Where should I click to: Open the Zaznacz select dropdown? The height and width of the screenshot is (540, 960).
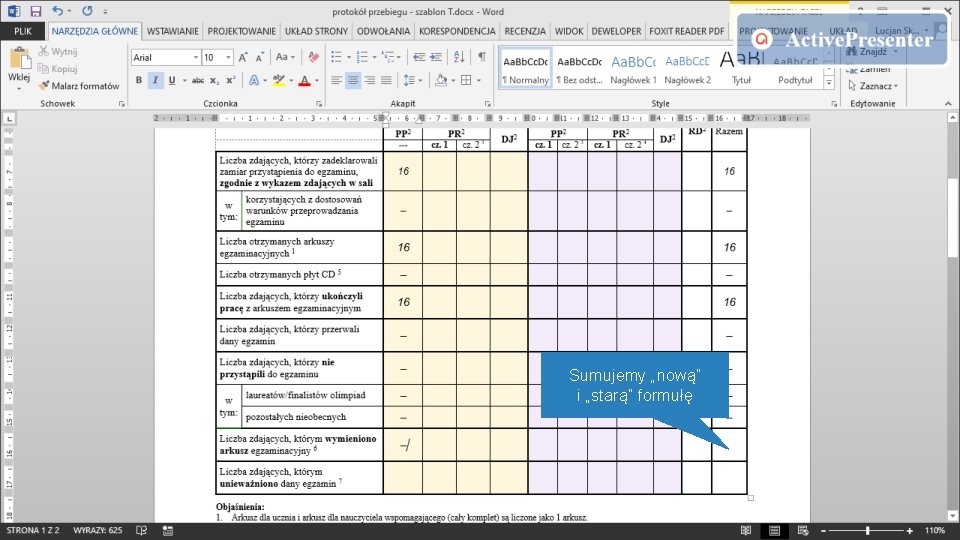tap(874, 86)
